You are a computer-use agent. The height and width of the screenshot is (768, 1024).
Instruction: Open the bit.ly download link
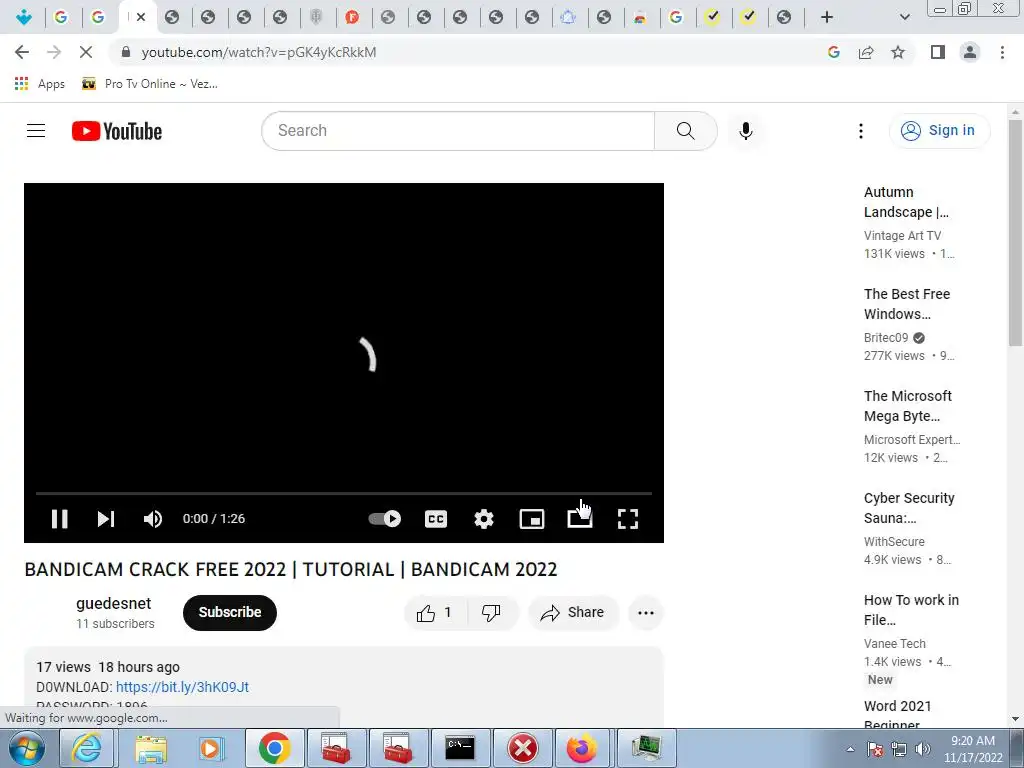182,687
